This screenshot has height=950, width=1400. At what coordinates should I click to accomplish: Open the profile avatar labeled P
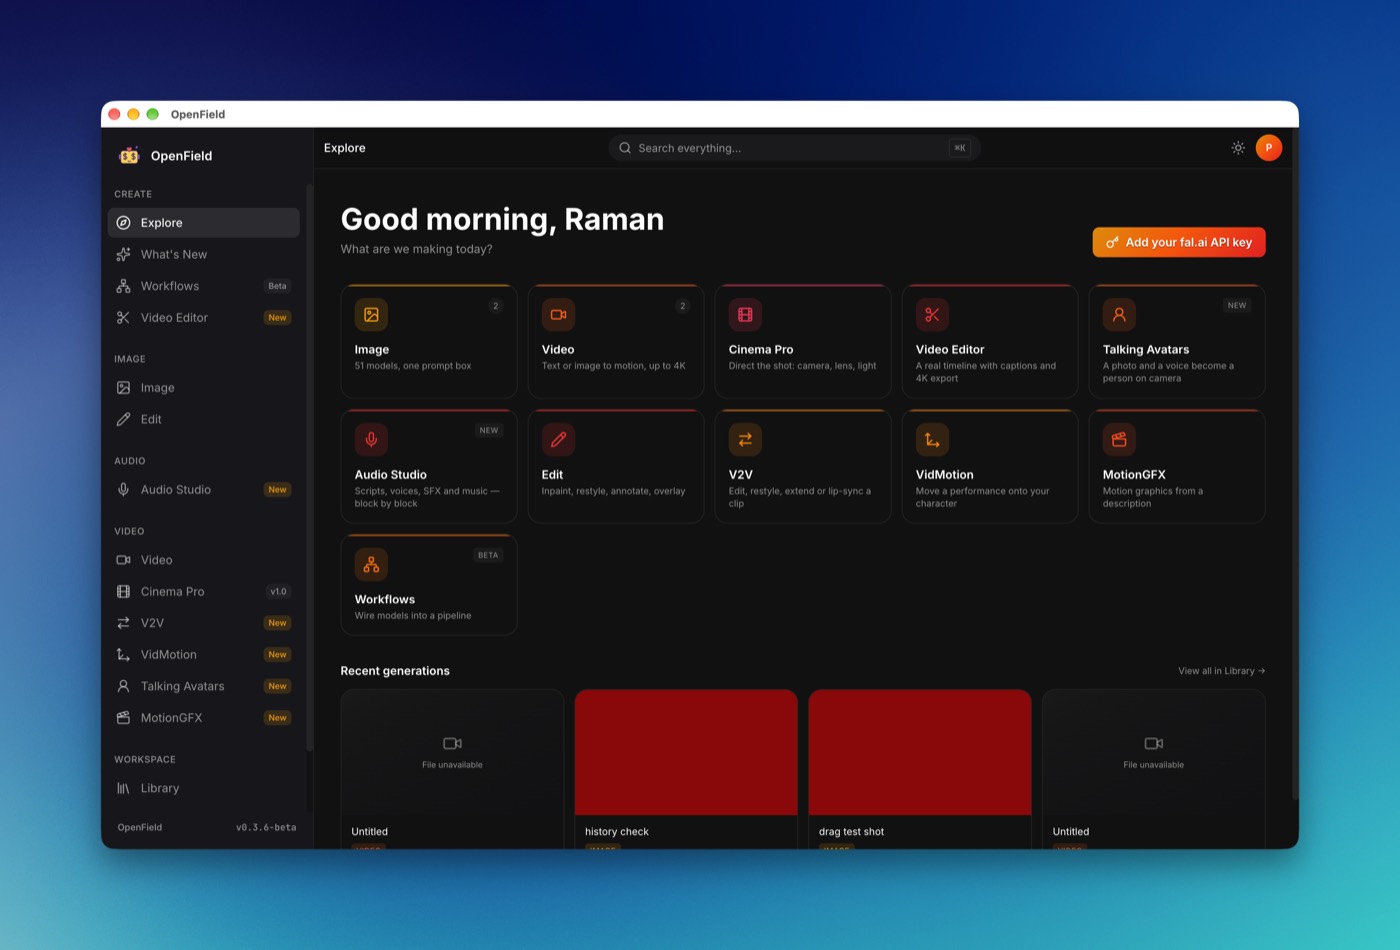(x=1269, y=148)
